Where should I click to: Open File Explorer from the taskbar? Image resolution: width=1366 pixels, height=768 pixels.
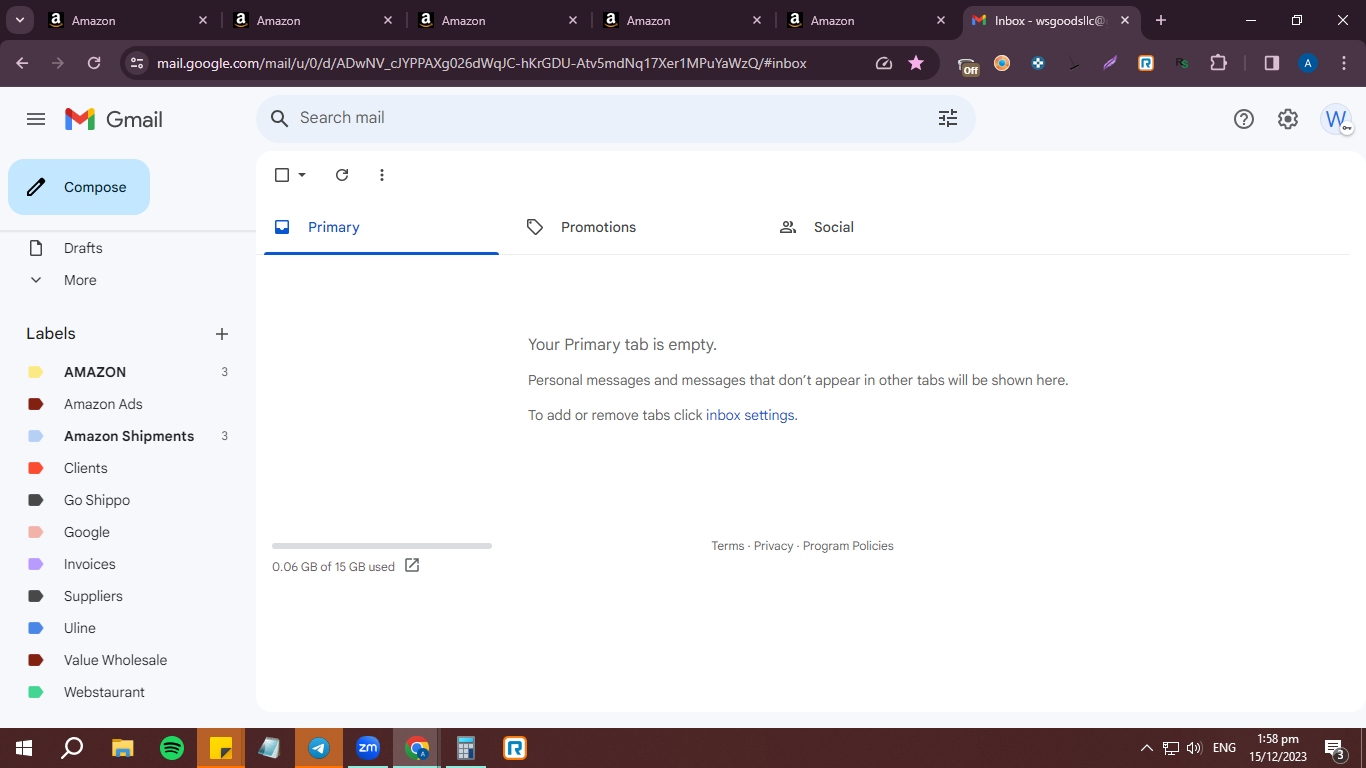click(x=123, y=748)
